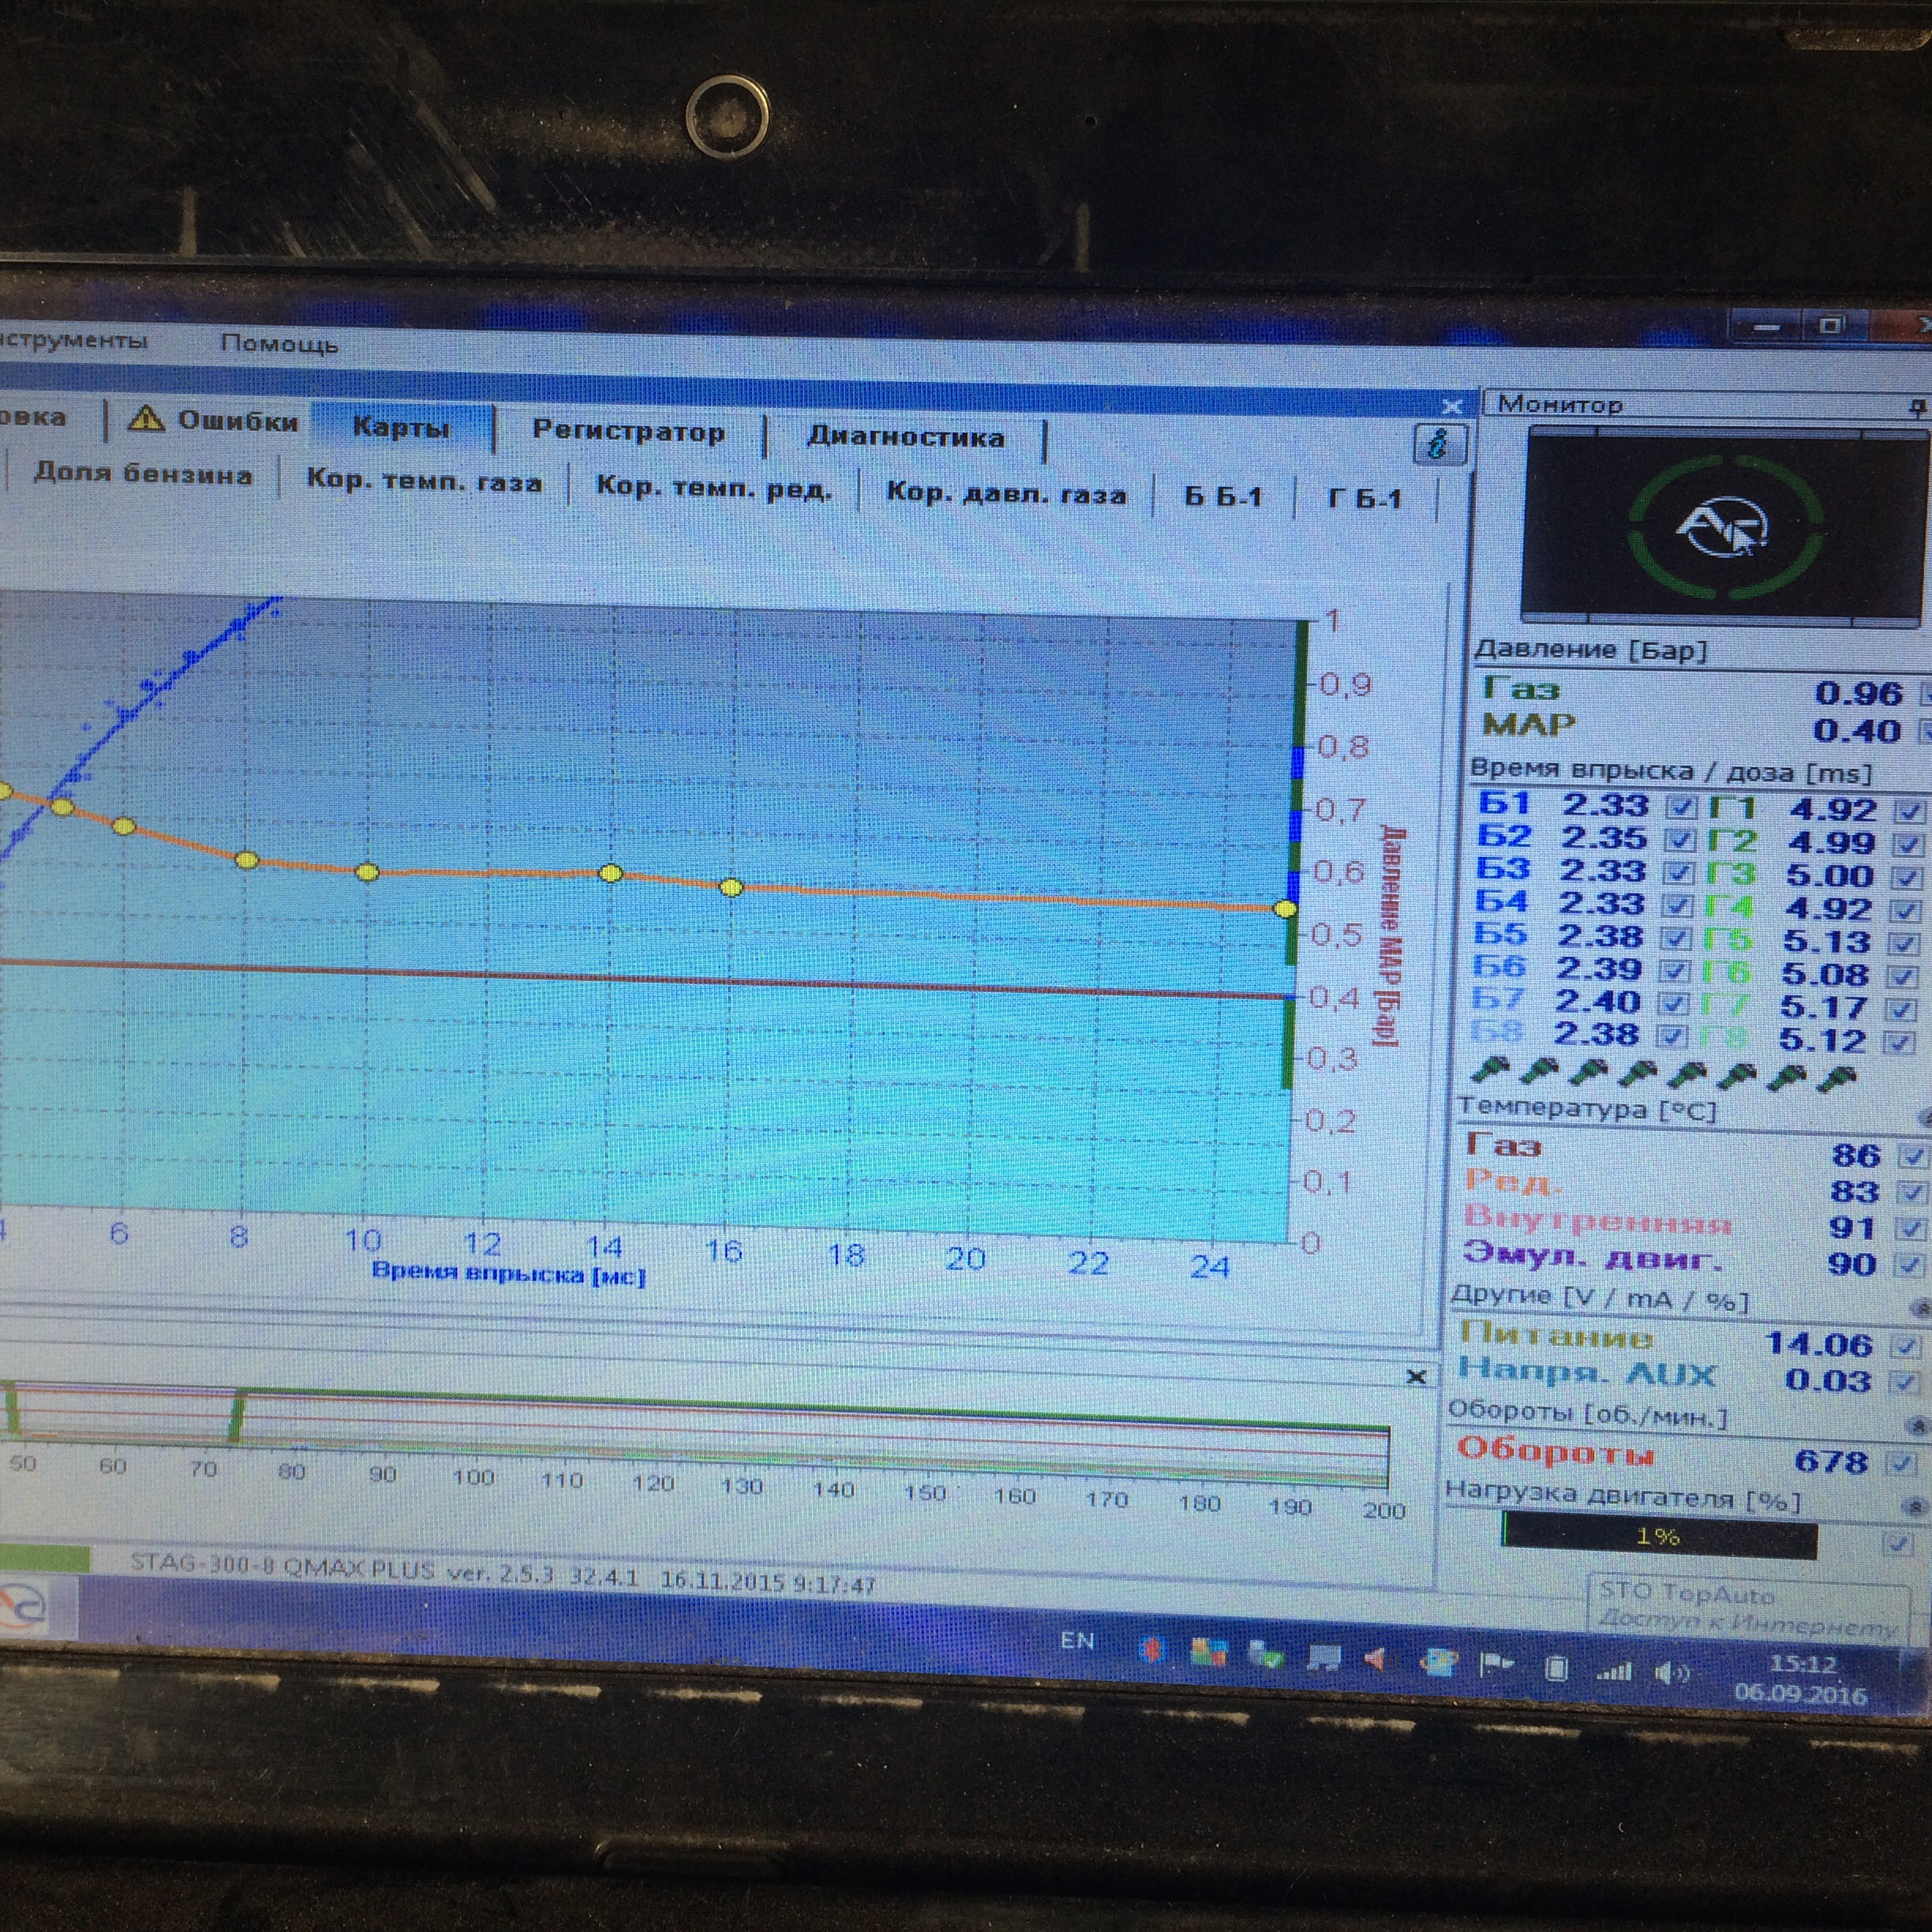The image size is (1932, 1932).
Task: Click the first green injector icon
Action: pyautogui.click(x=1489, y=1072)
